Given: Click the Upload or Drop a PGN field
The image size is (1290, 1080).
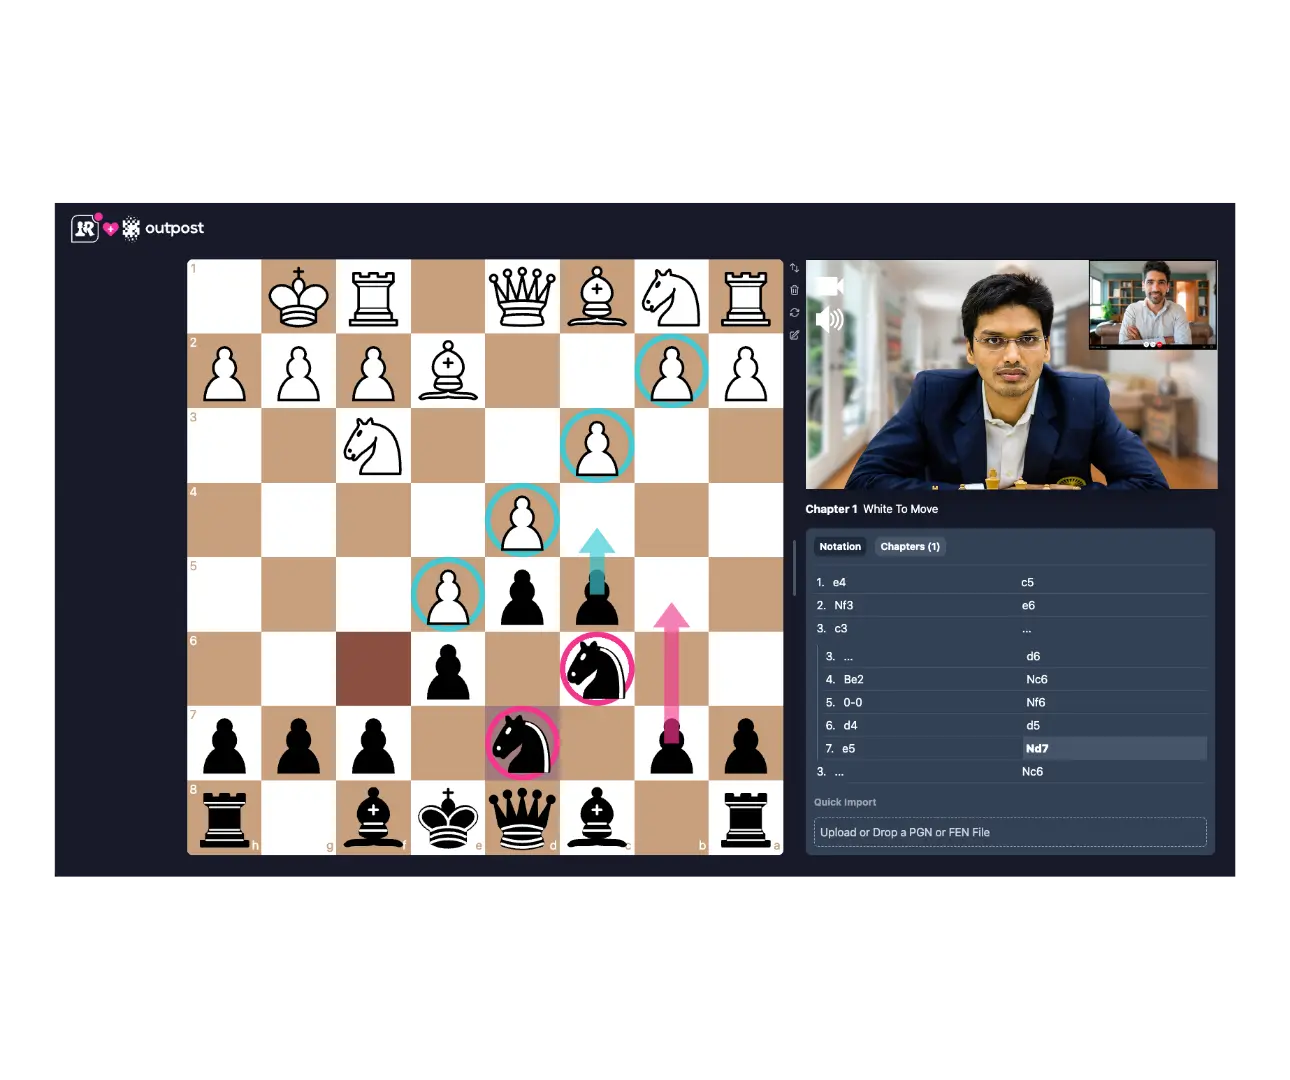Looking at the screenshot, I should 1009,832.
